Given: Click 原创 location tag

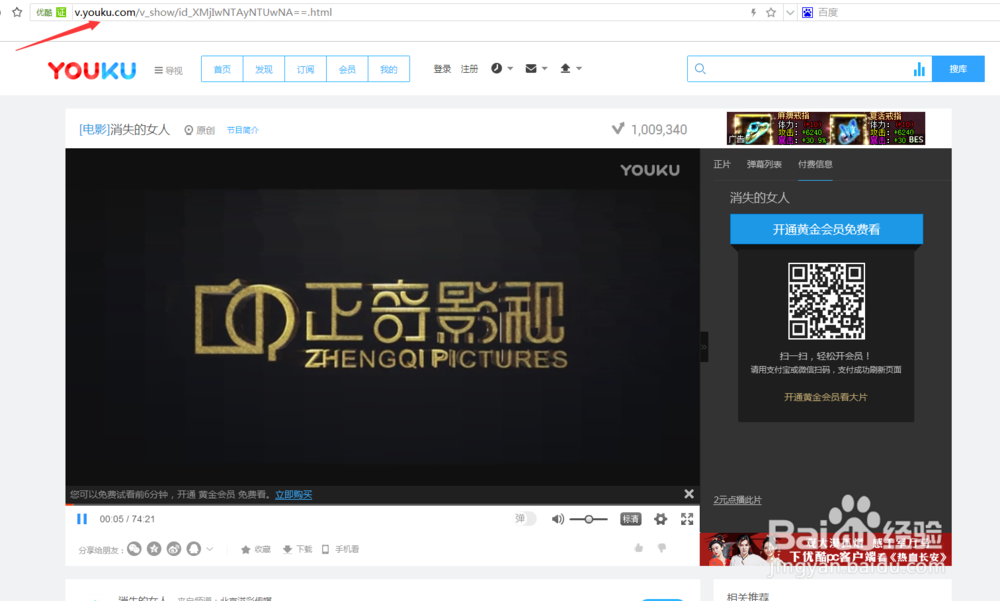Looking at the screenshot, I should point(200,130).
